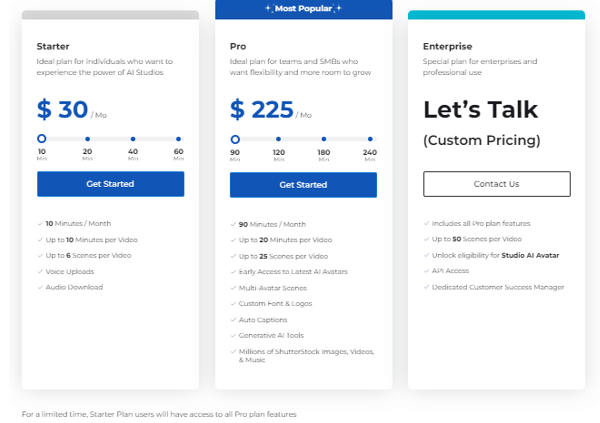Click Get Started under the Pro plan
600x423 pixels.
coord(303,185)
